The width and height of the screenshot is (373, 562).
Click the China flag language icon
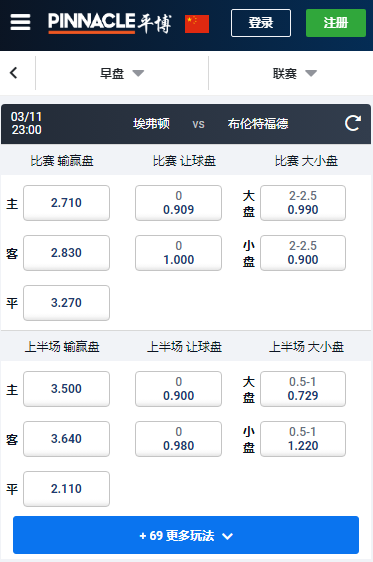pyautogui.click(x=197, y=24)
